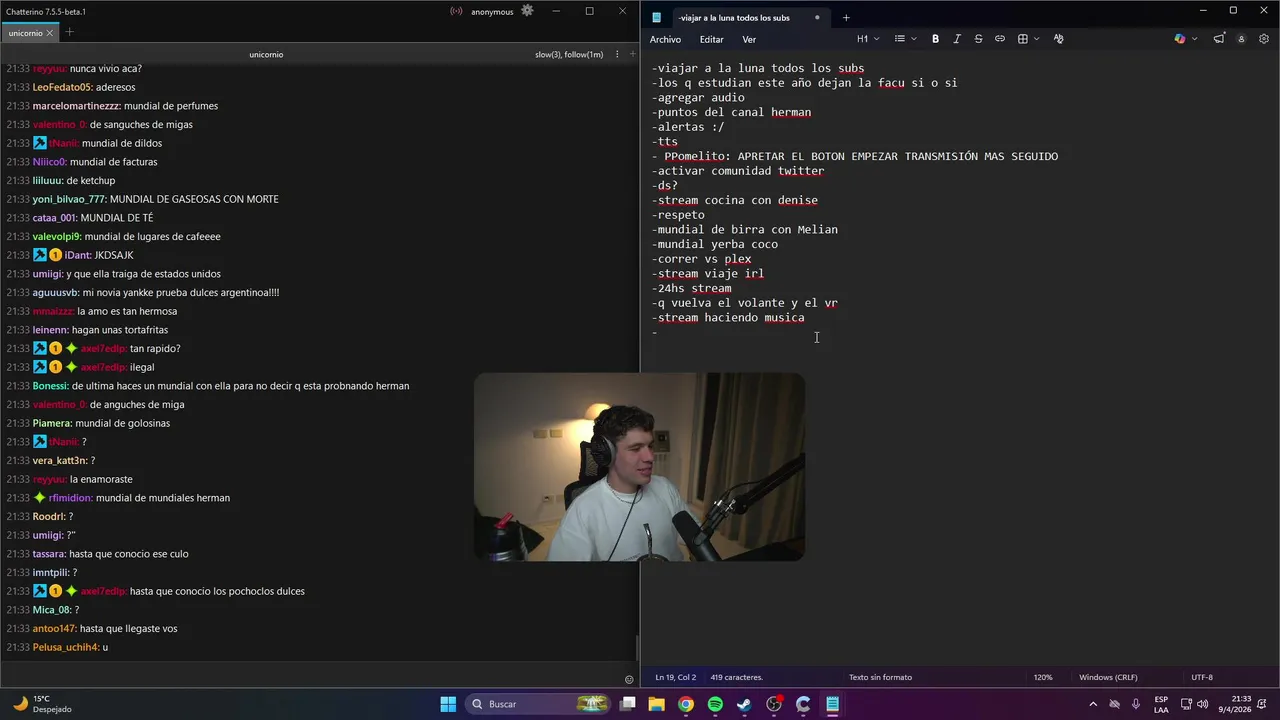Screen dimensions: 1280x720
Task: Open the weather widget showing 15°C
Action: click(x=40, y=704)
